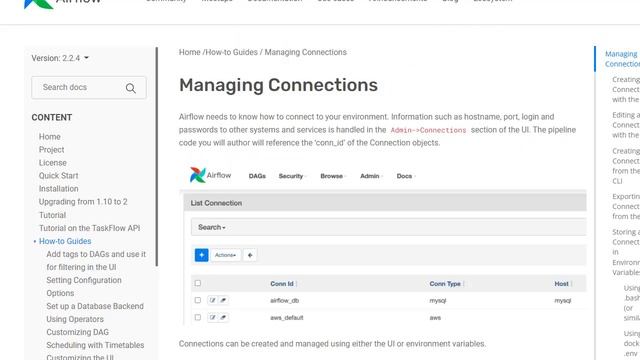The width and height of the screenshot is (640, 360).
Task: Open Scheduling with Timetables link
Action: pos(95,345)
